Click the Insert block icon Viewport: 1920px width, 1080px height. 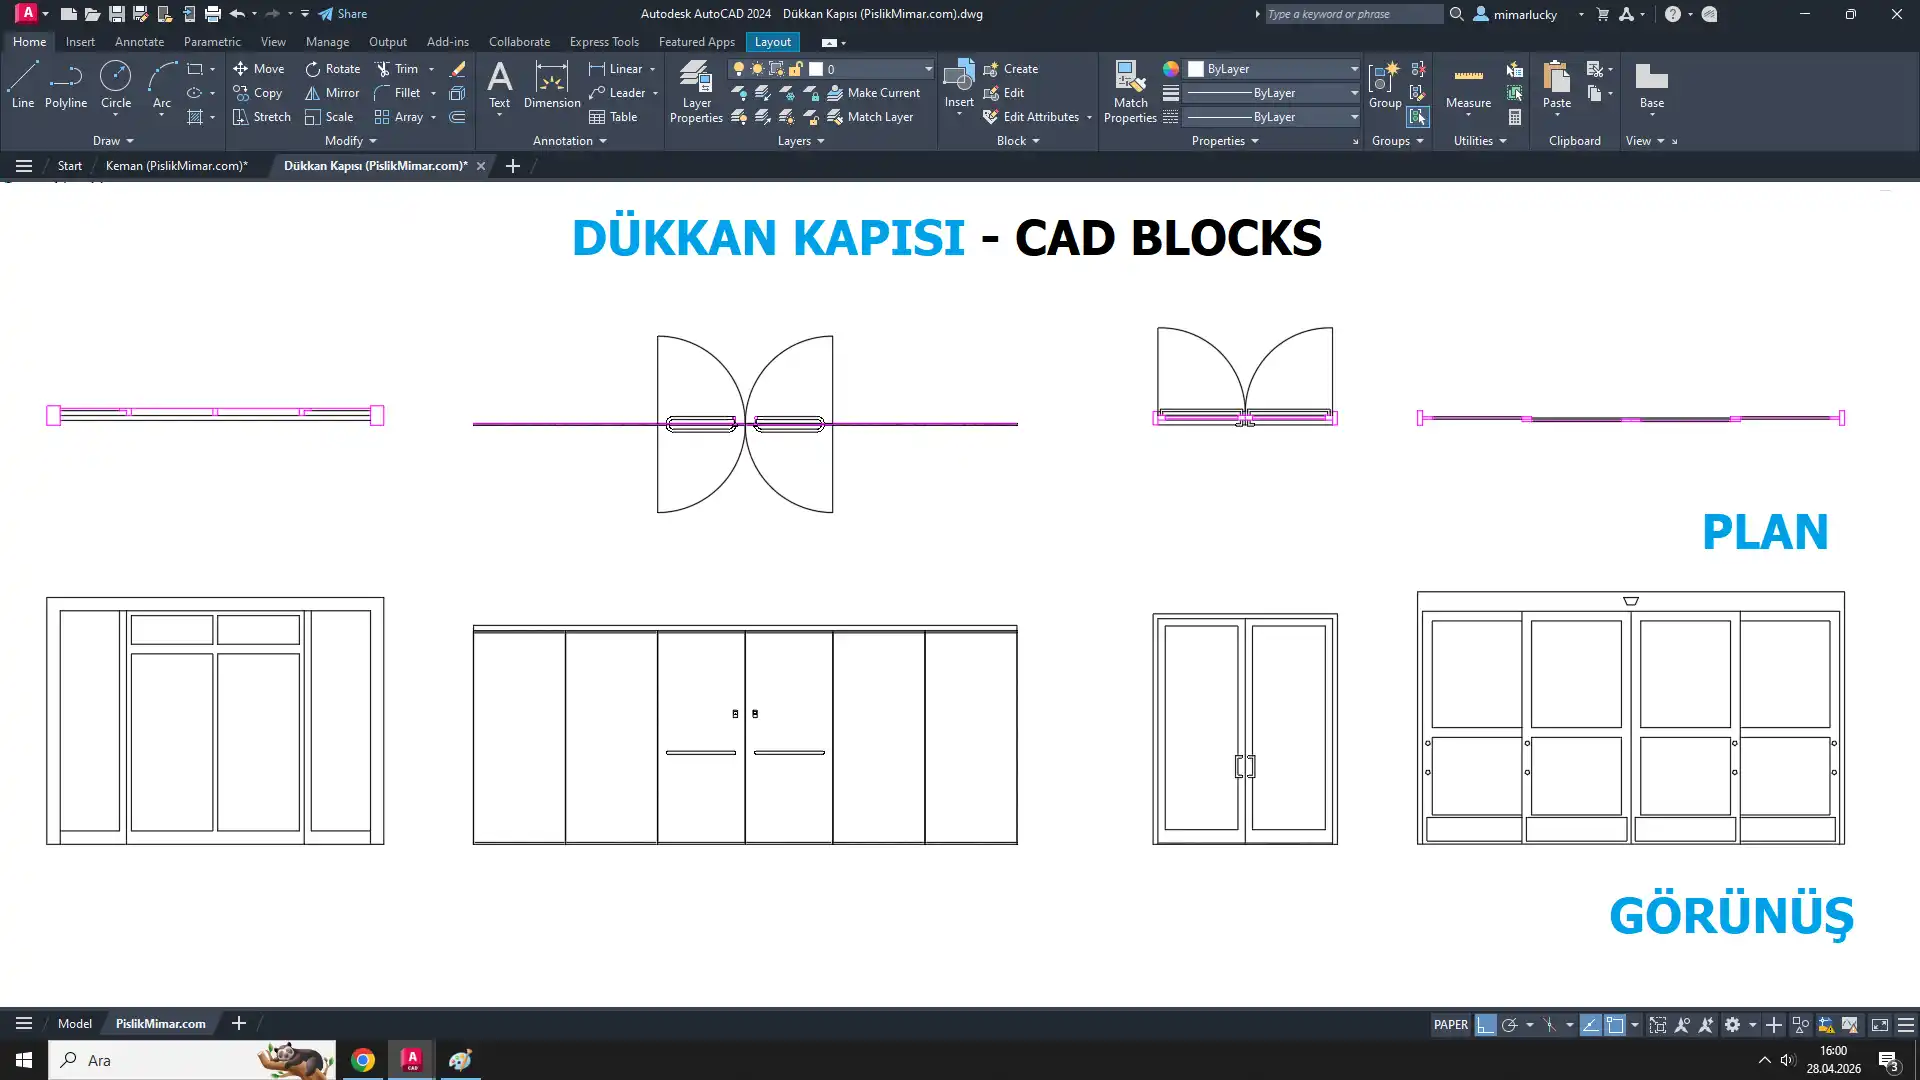point(958,78)
